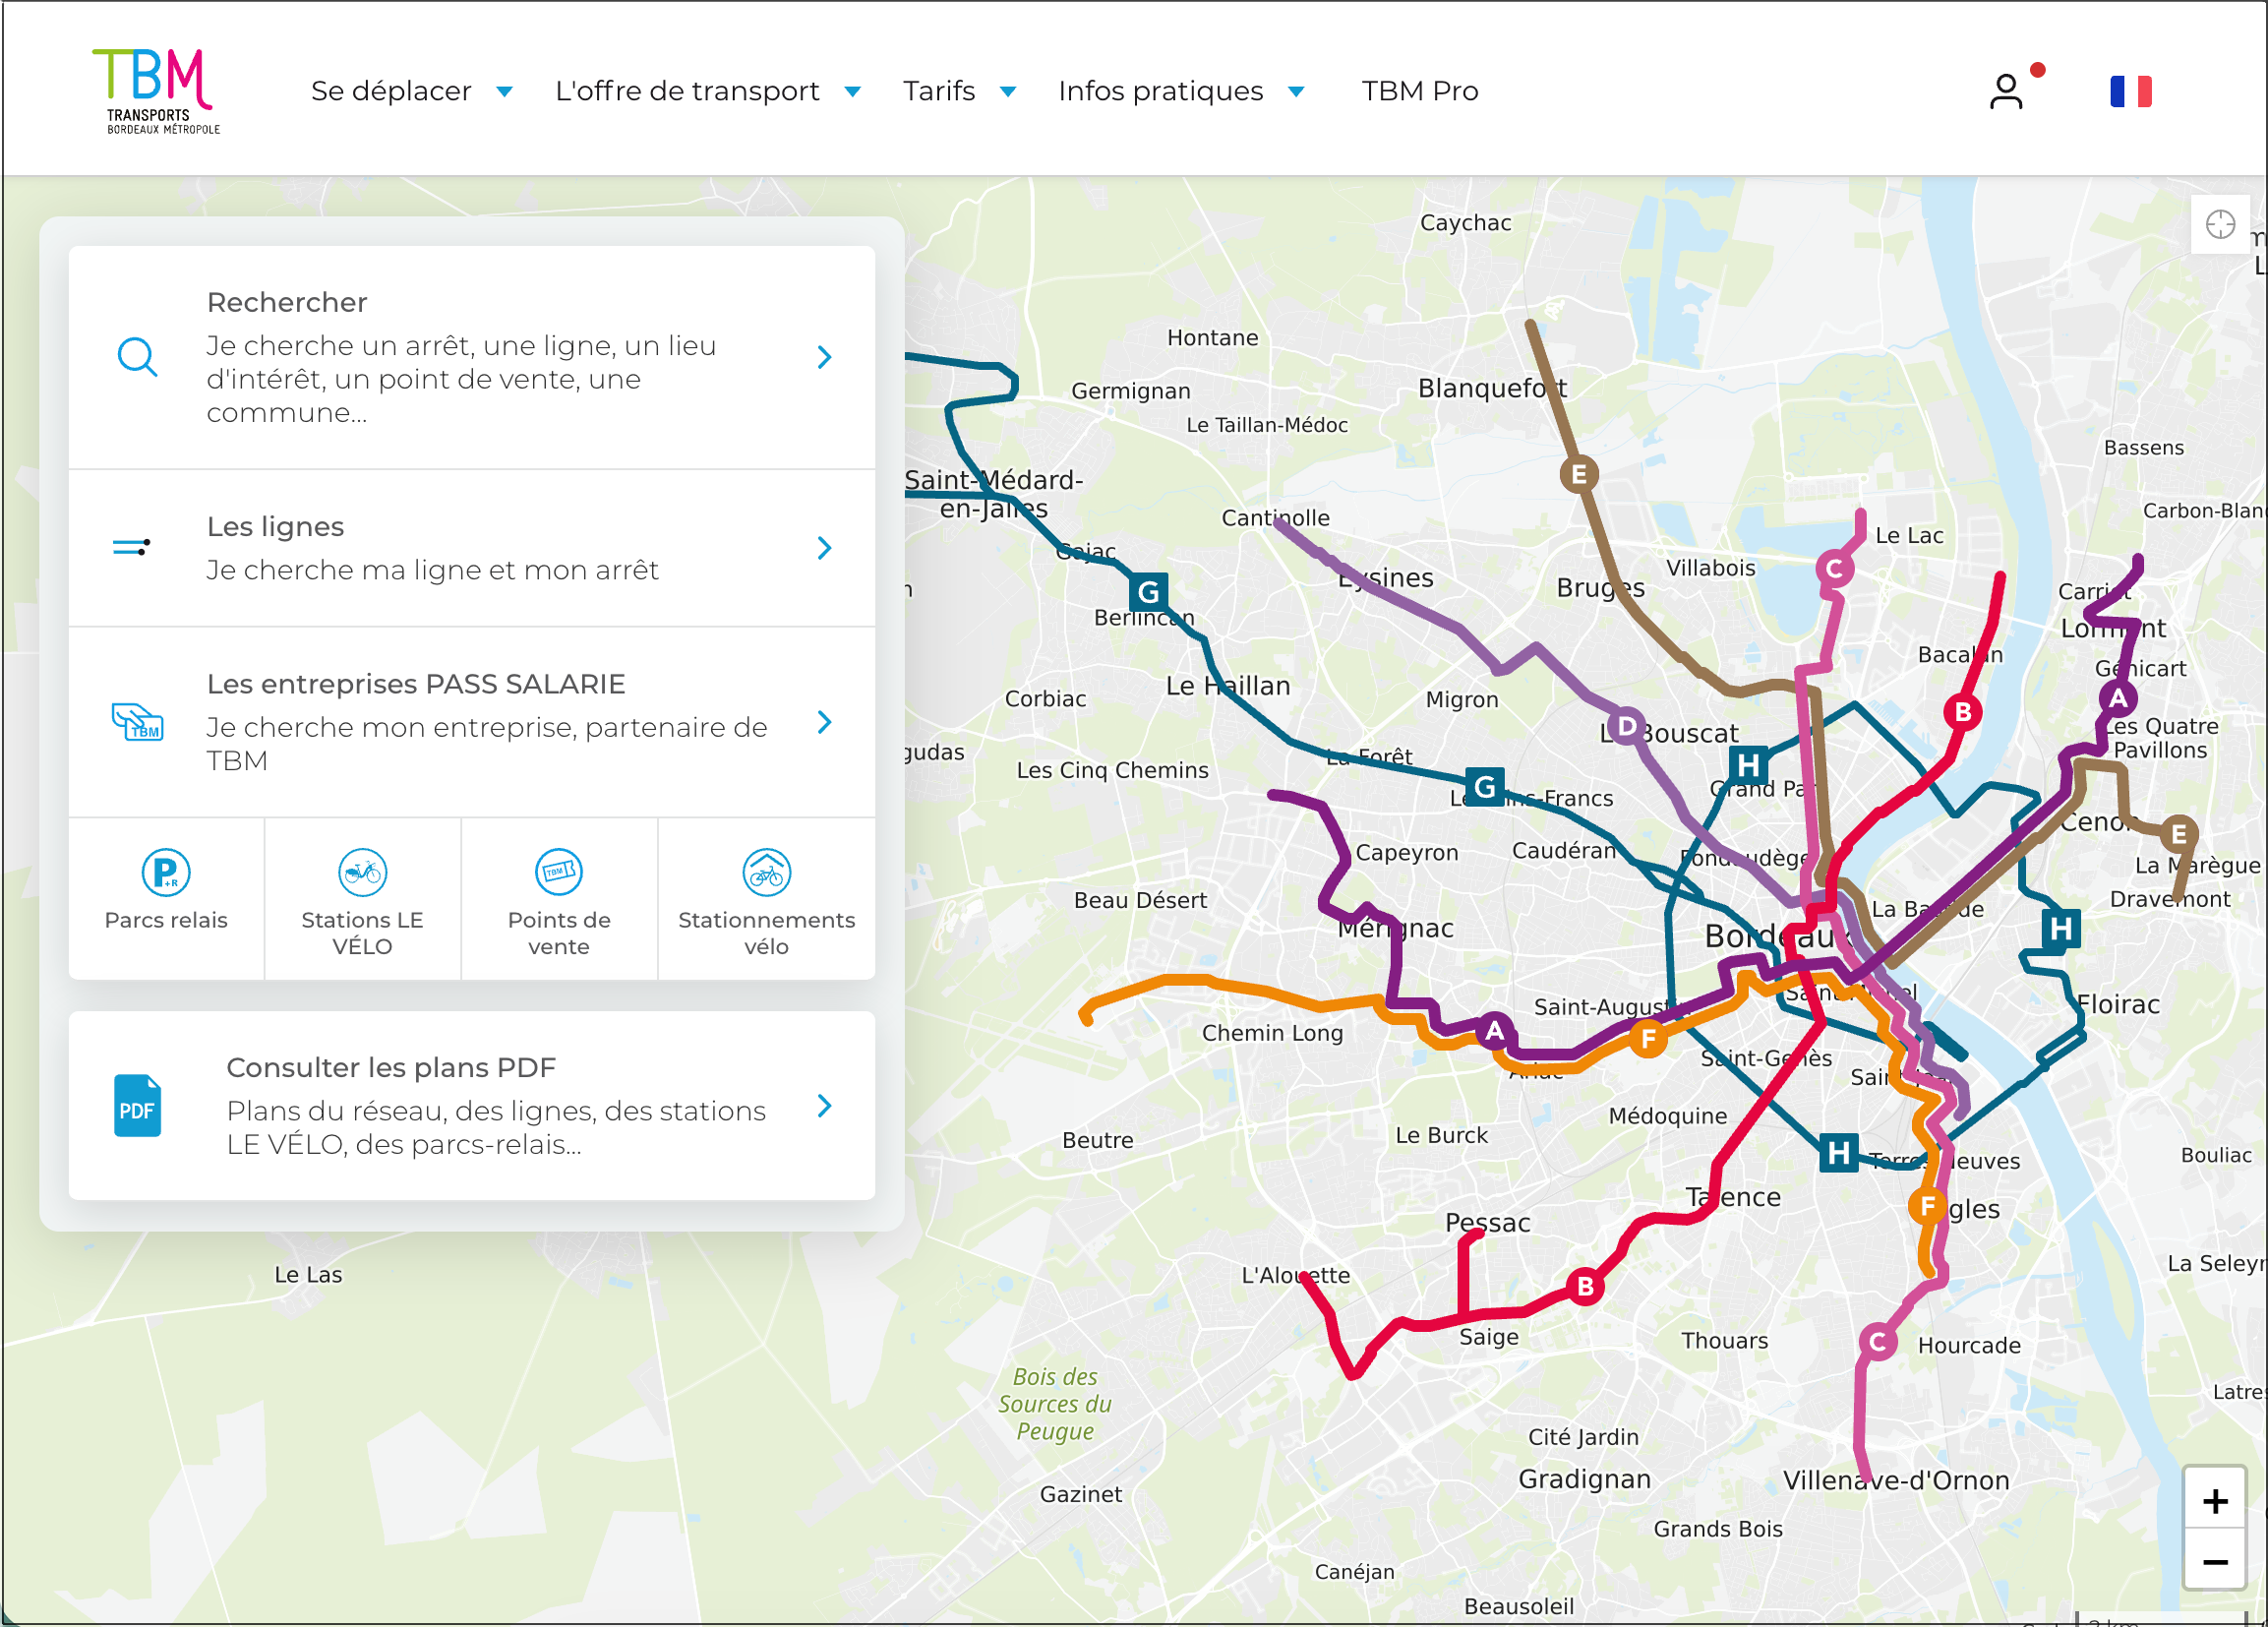Zoom in the map with plus button
Screen dimensions: 2268x1627
click(x=2215, y=1500)
